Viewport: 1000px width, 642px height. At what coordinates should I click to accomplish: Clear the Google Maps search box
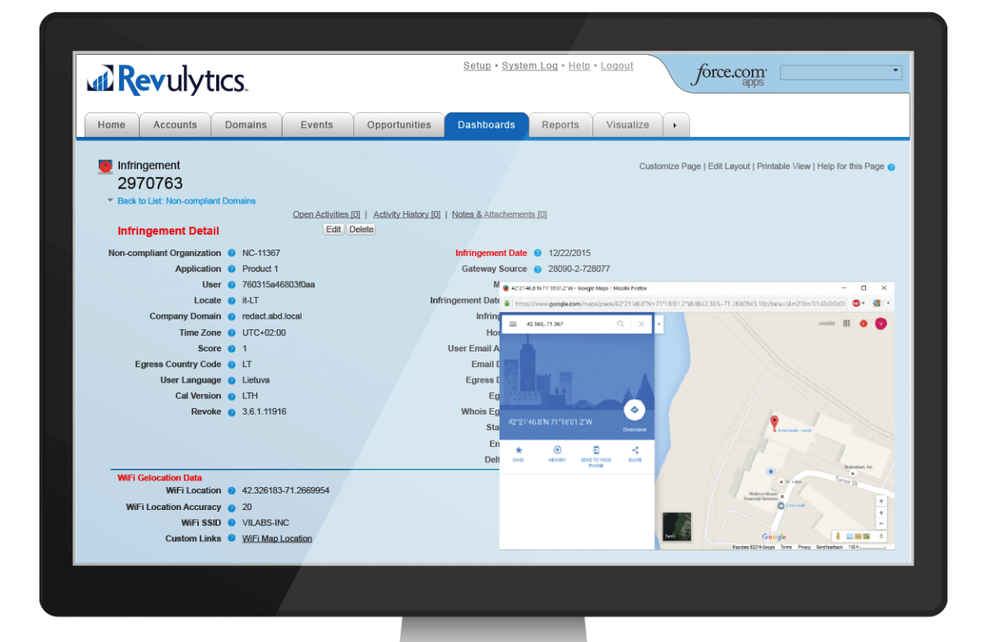point(642,324)
